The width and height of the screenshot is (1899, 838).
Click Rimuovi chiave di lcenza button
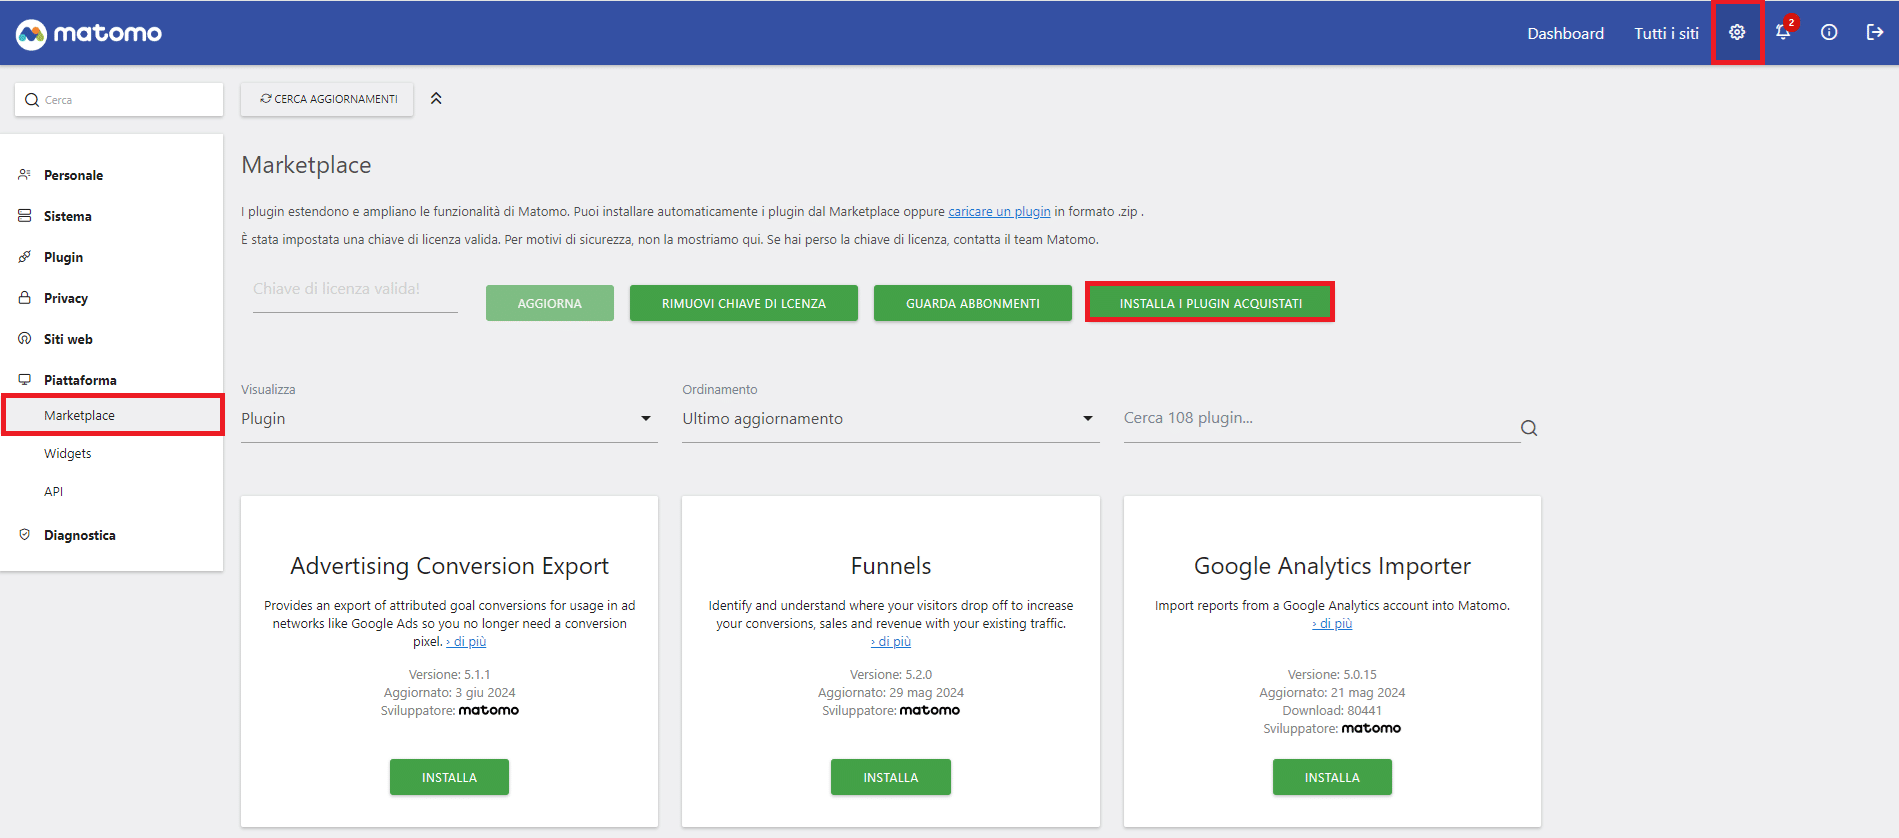point(744,303)
